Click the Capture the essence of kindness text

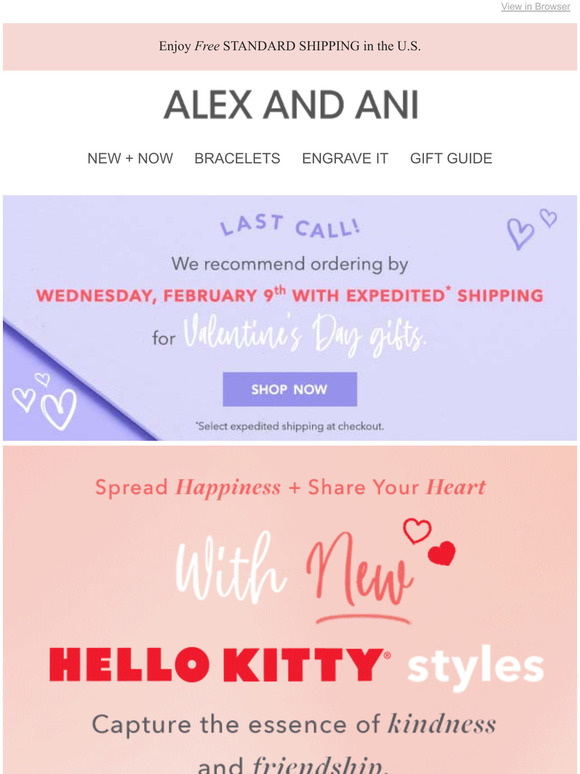294,725
